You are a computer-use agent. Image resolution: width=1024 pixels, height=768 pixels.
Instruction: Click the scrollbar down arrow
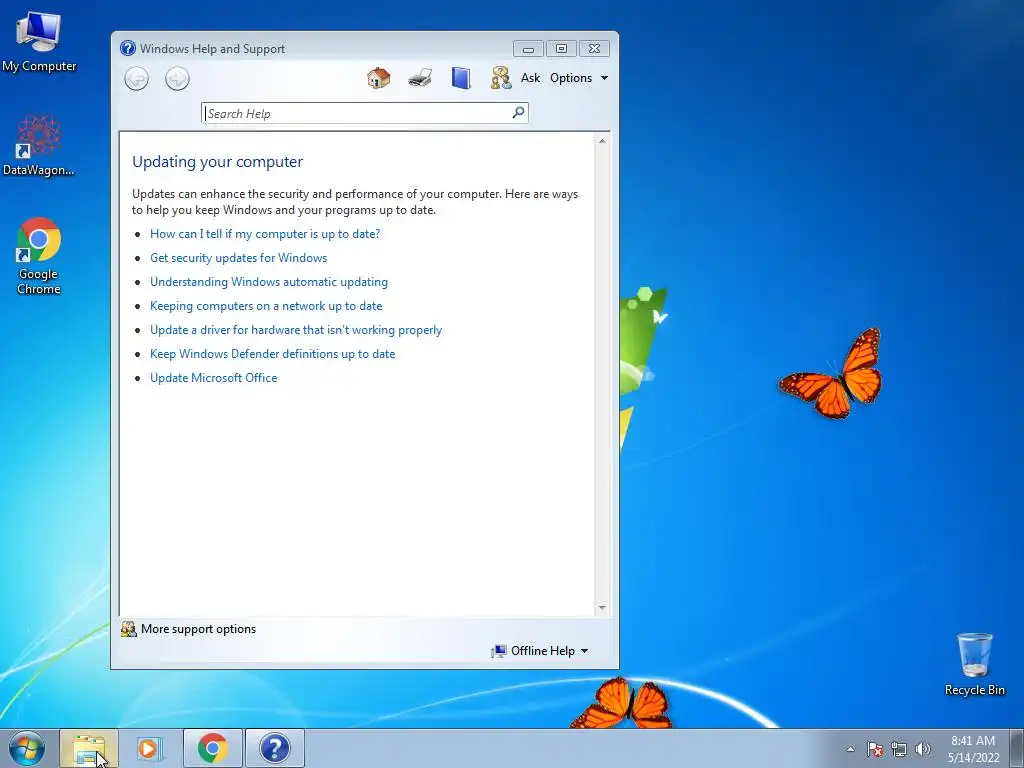pyautogui.click(x=602, y=608)
